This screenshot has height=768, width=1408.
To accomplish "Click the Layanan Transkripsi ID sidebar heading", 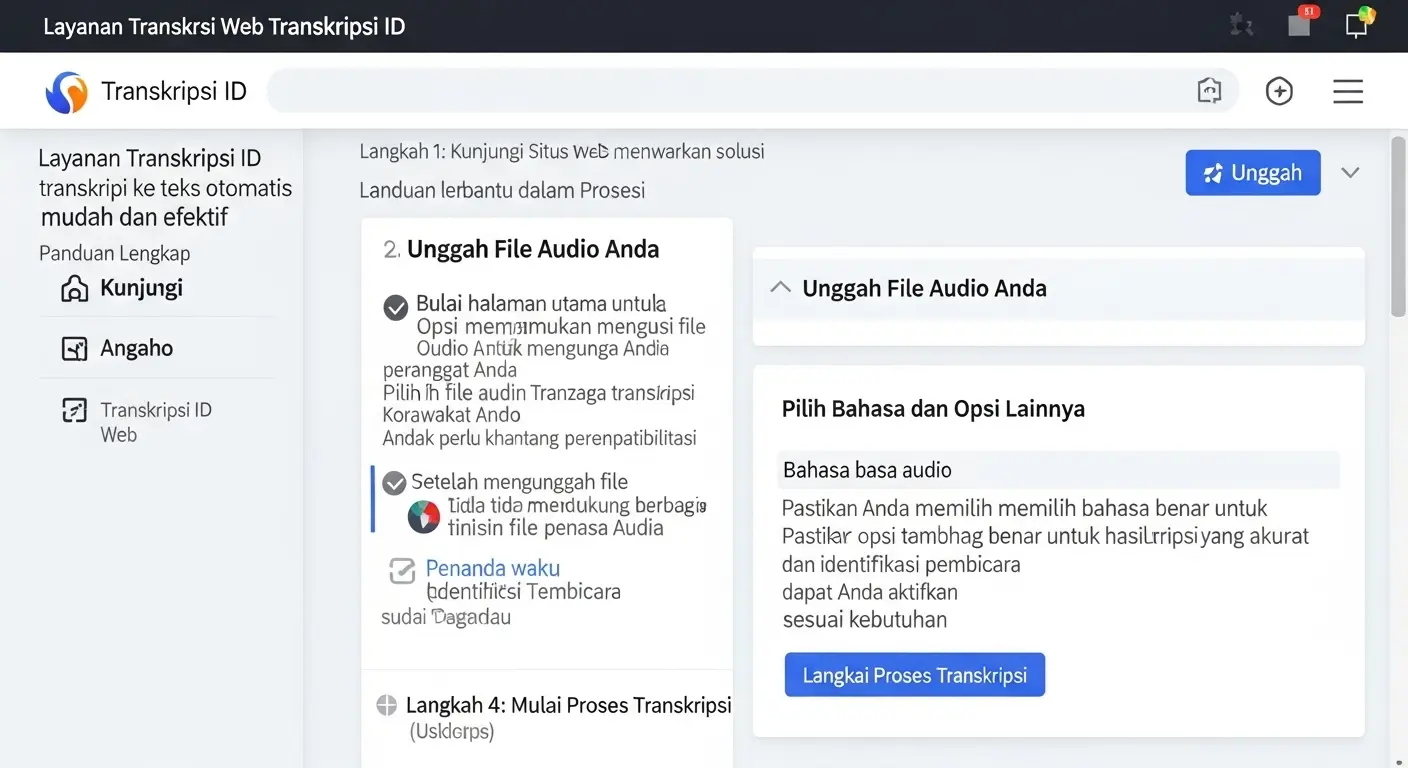I will click(x=149, y=158).
